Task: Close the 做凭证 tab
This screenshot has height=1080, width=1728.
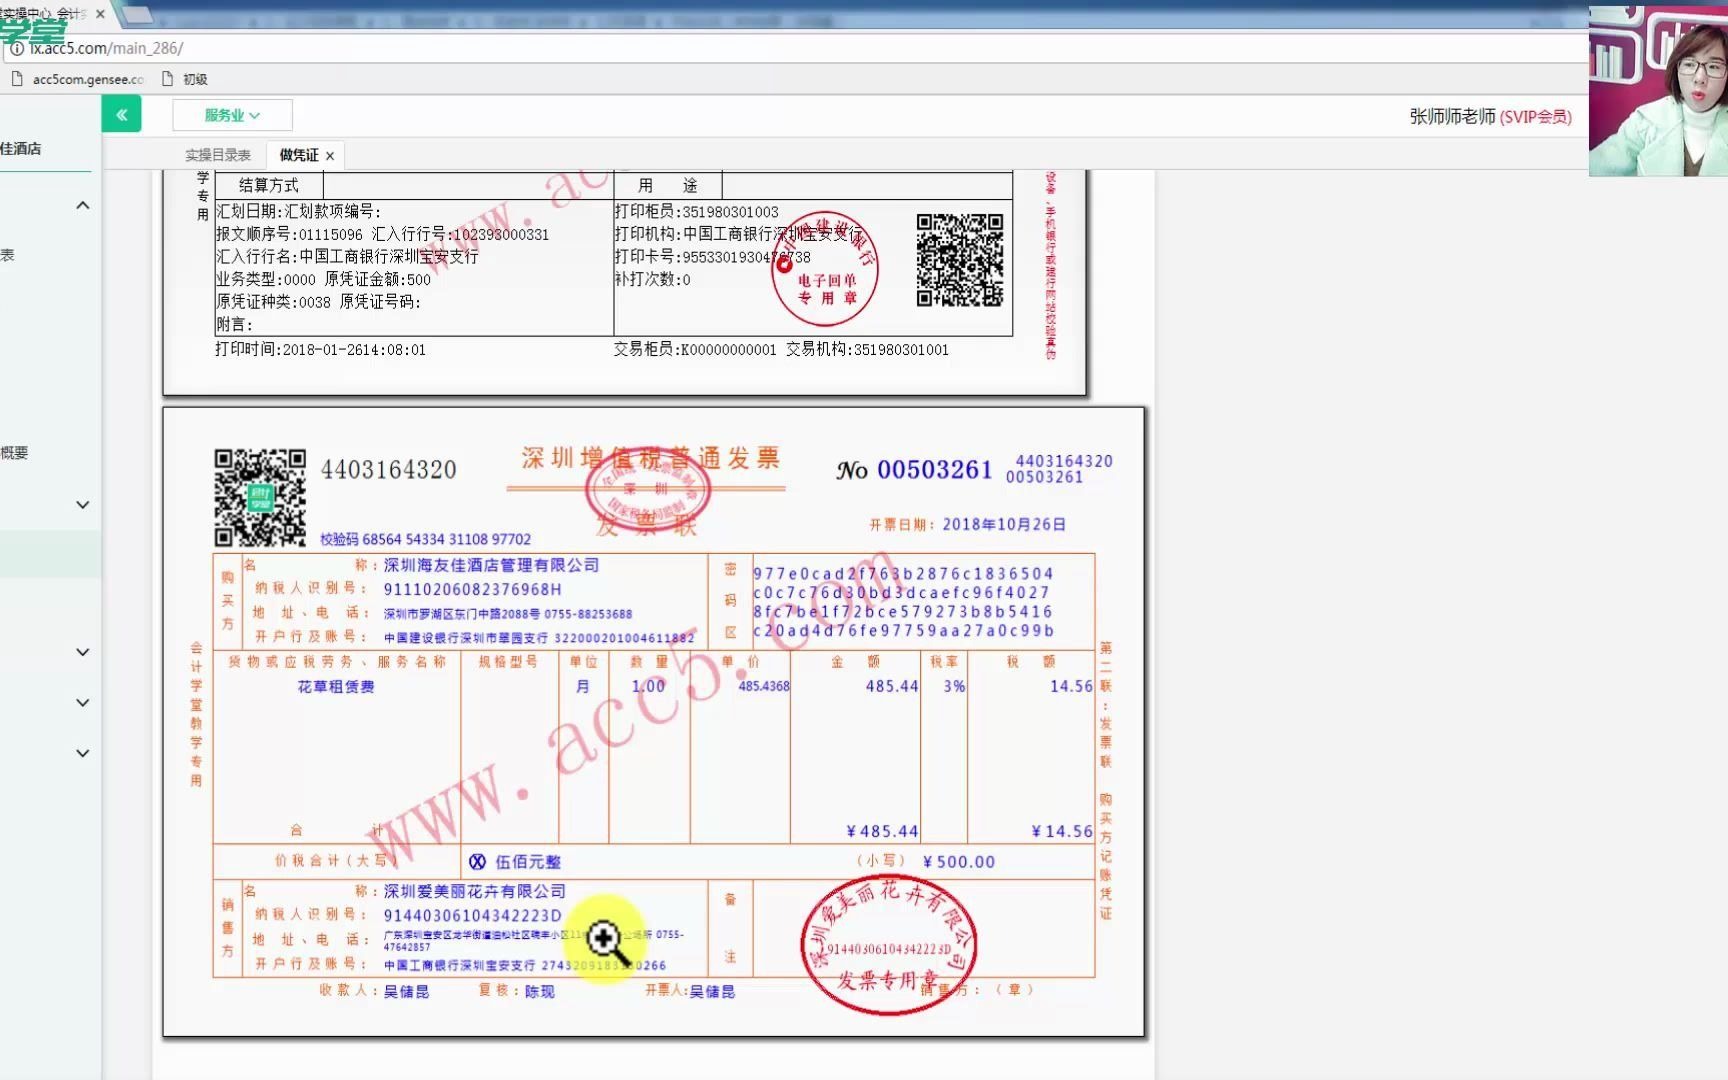Action: 330,155
